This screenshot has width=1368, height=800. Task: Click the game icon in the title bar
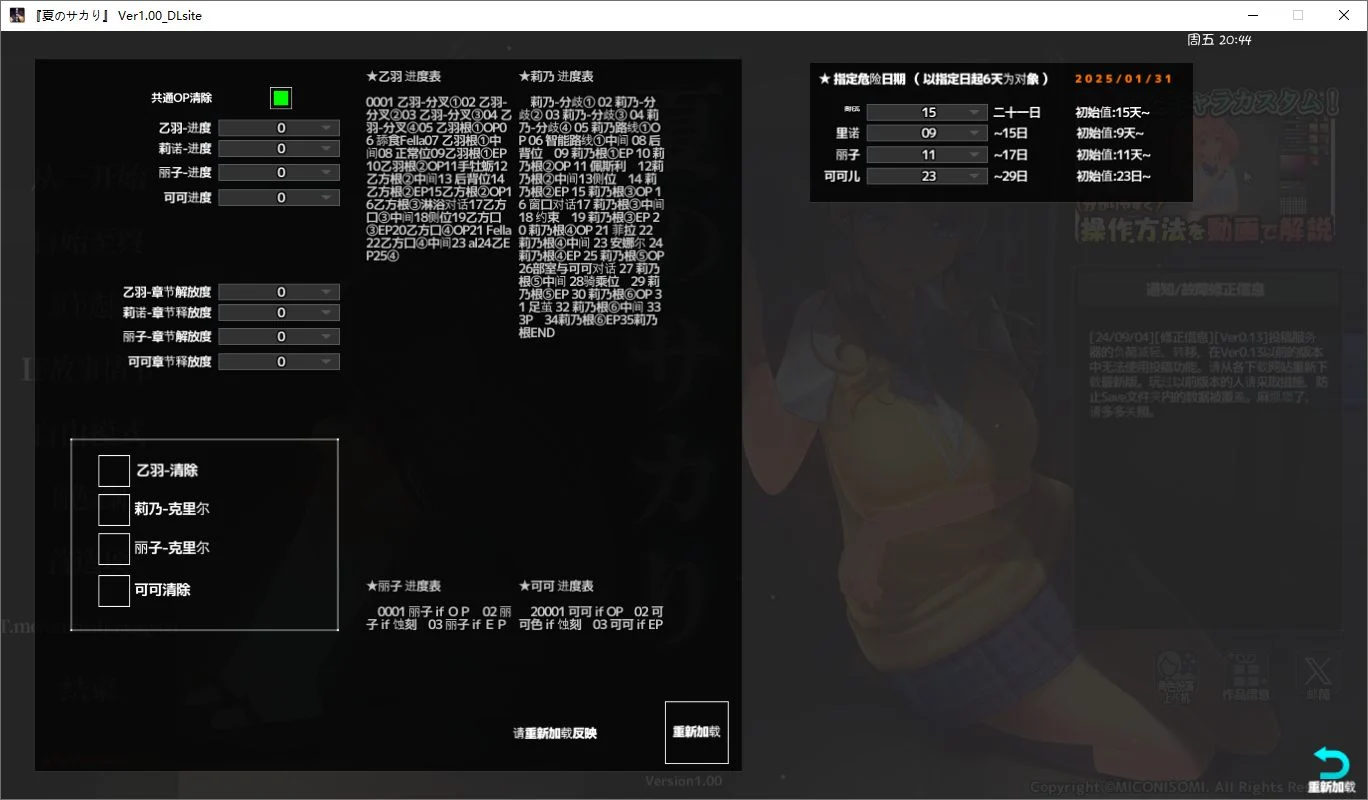tap(16, 14)
